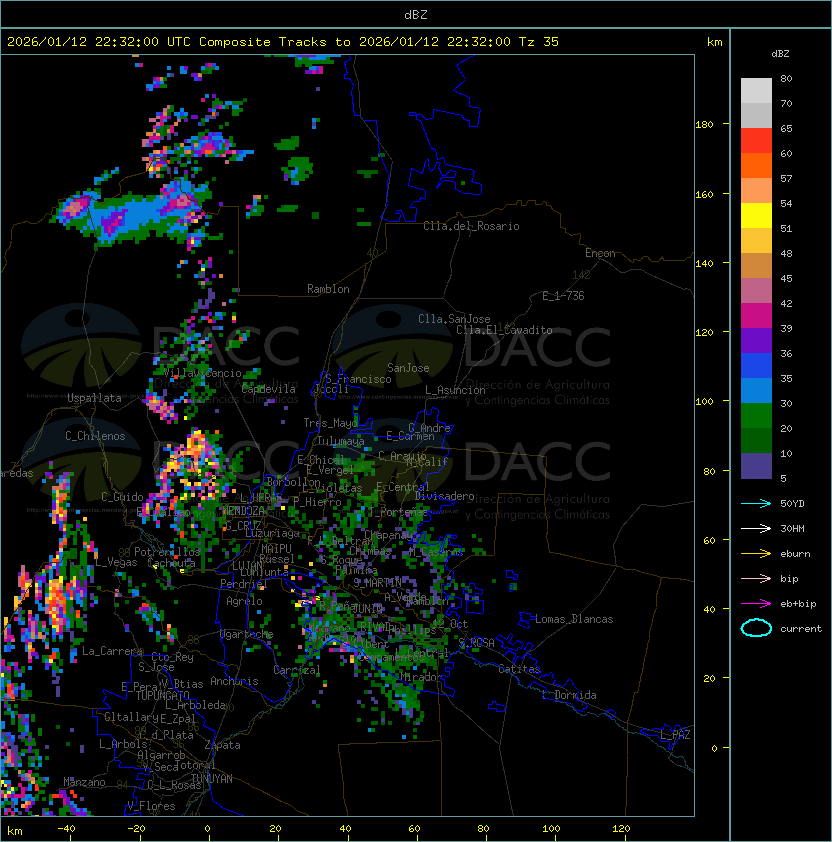
Task: Click the 'L_PAZ' map label
Action: coord(675,735)
